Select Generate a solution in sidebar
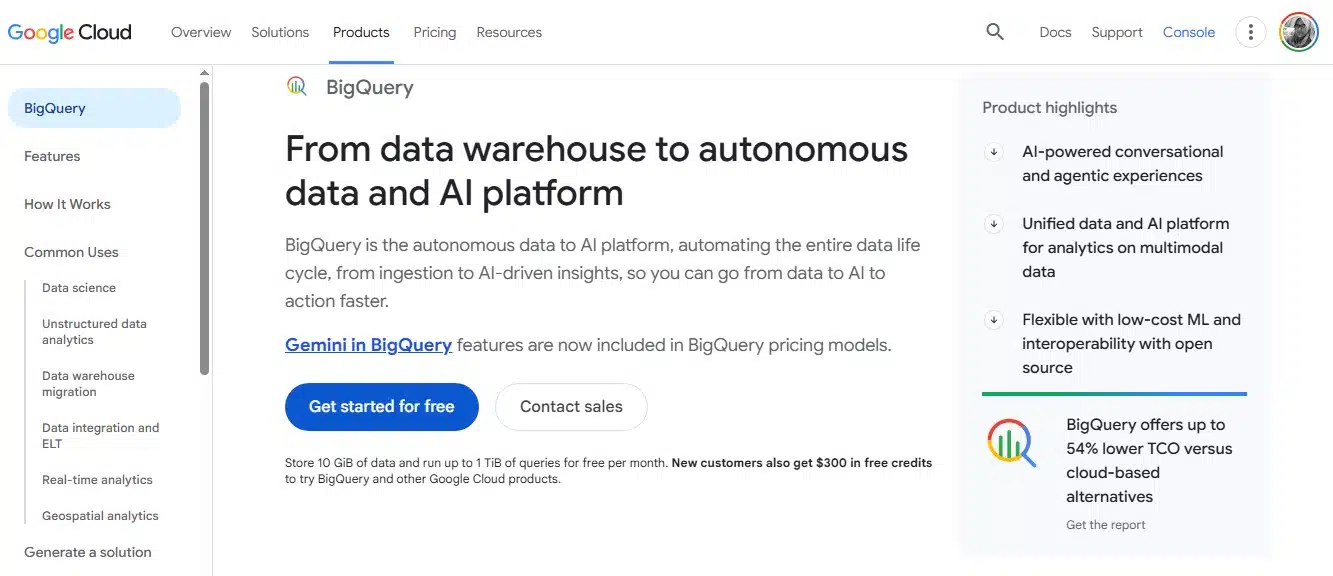This screenshot has width=1333, height=576. click(x=88, y=552)
